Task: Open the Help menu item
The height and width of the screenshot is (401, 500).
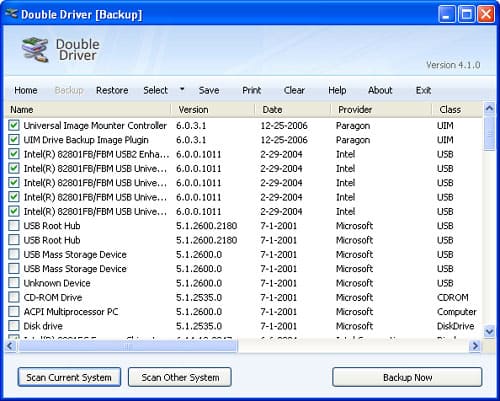Action: 337,90
